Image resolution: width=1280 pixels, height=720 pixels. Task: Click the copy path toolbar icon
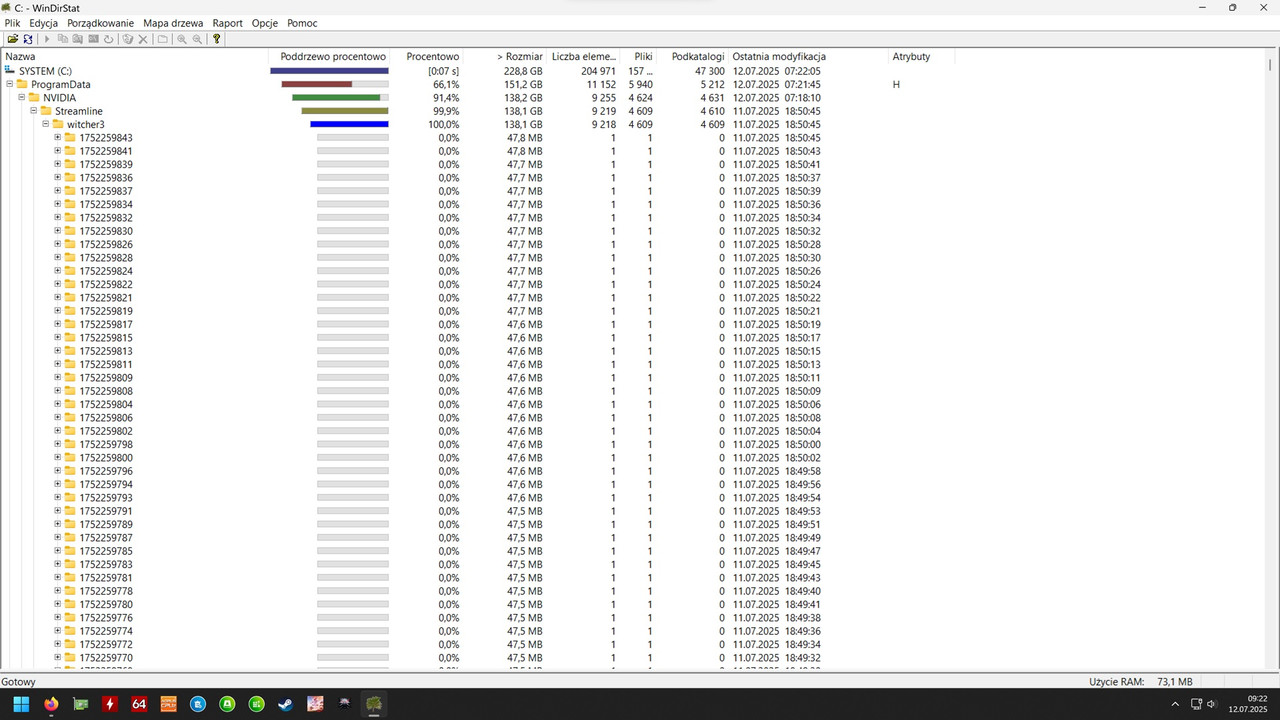pos(62,39)
